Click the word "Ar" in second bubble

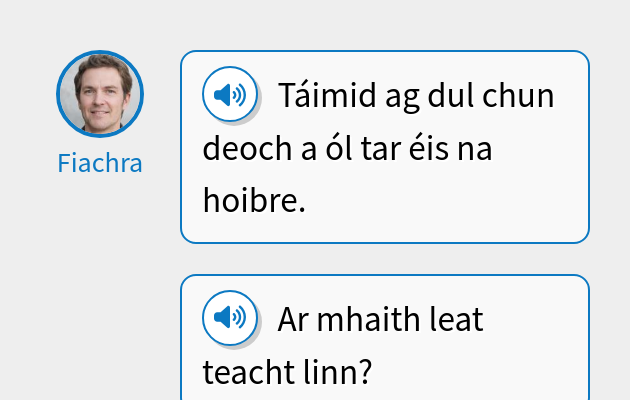pos(295,320)
